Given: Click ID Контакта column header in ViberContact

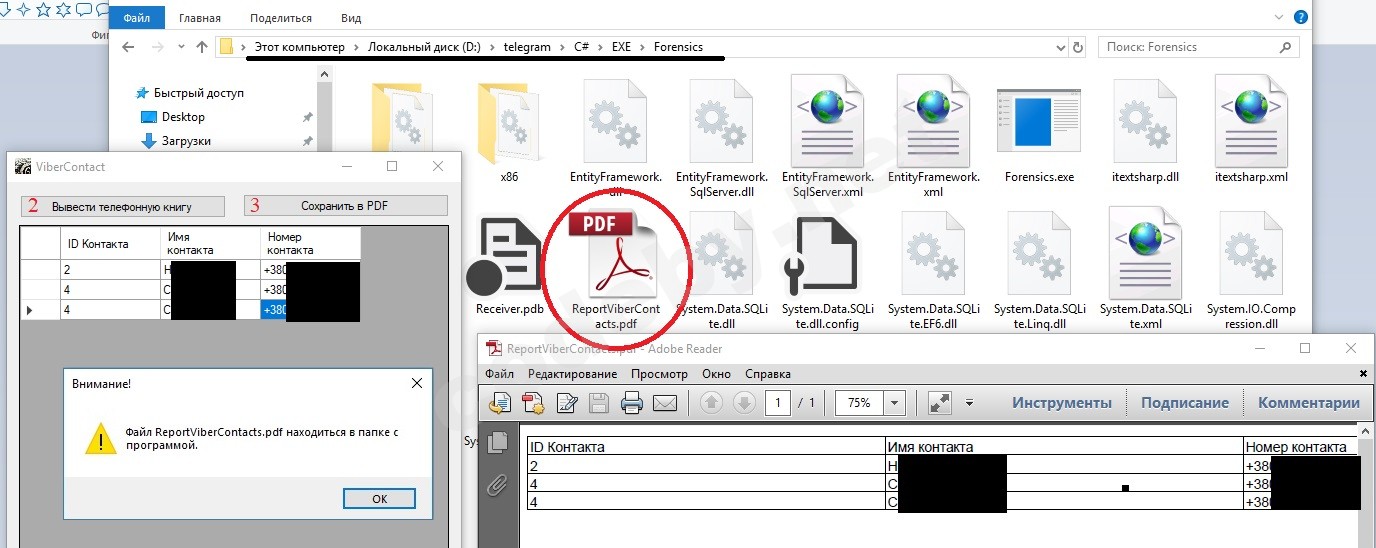Looking at the screenshot, I should pyautogui.click(x=110, y=243).
